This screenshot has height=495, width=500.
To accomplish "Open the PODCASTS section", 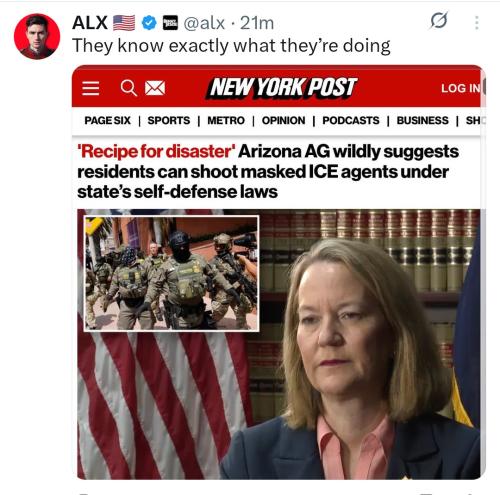I will click(351, 120).
